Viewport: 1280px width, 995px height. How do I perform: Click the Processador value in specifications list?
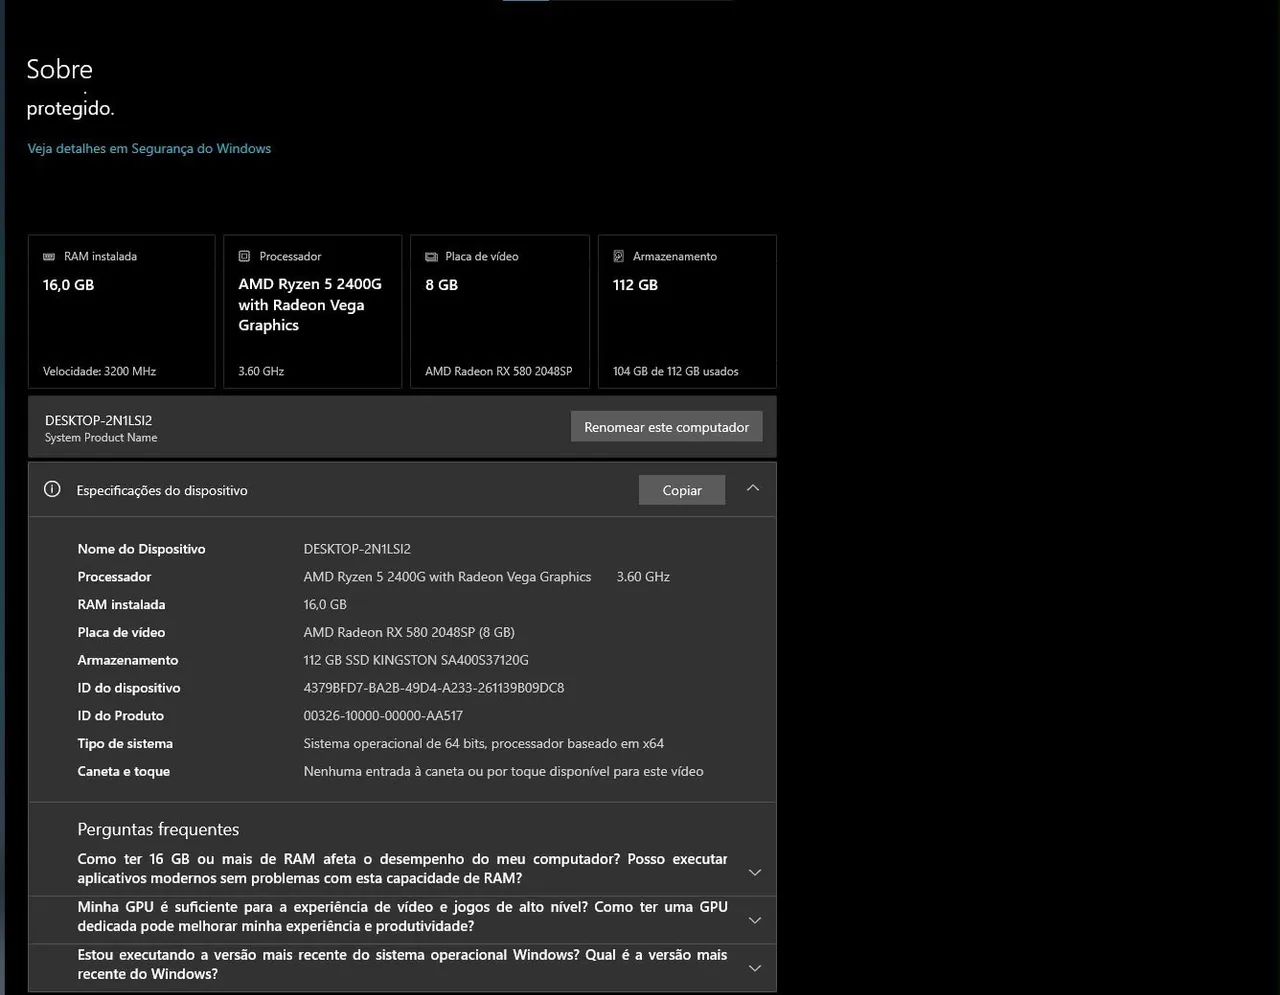point(447,577)
